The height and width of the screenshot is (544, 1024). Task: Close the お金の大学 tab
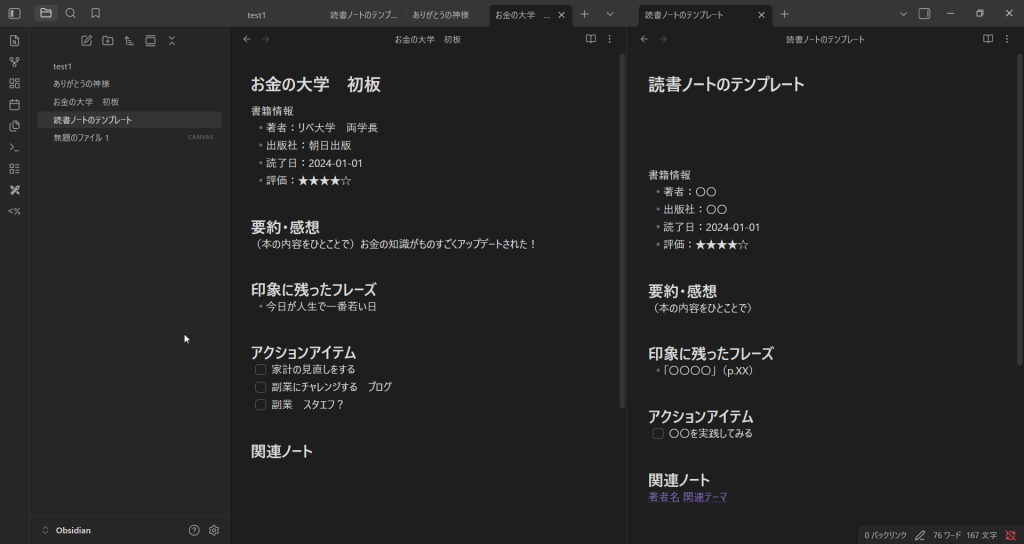click(562, 15)
